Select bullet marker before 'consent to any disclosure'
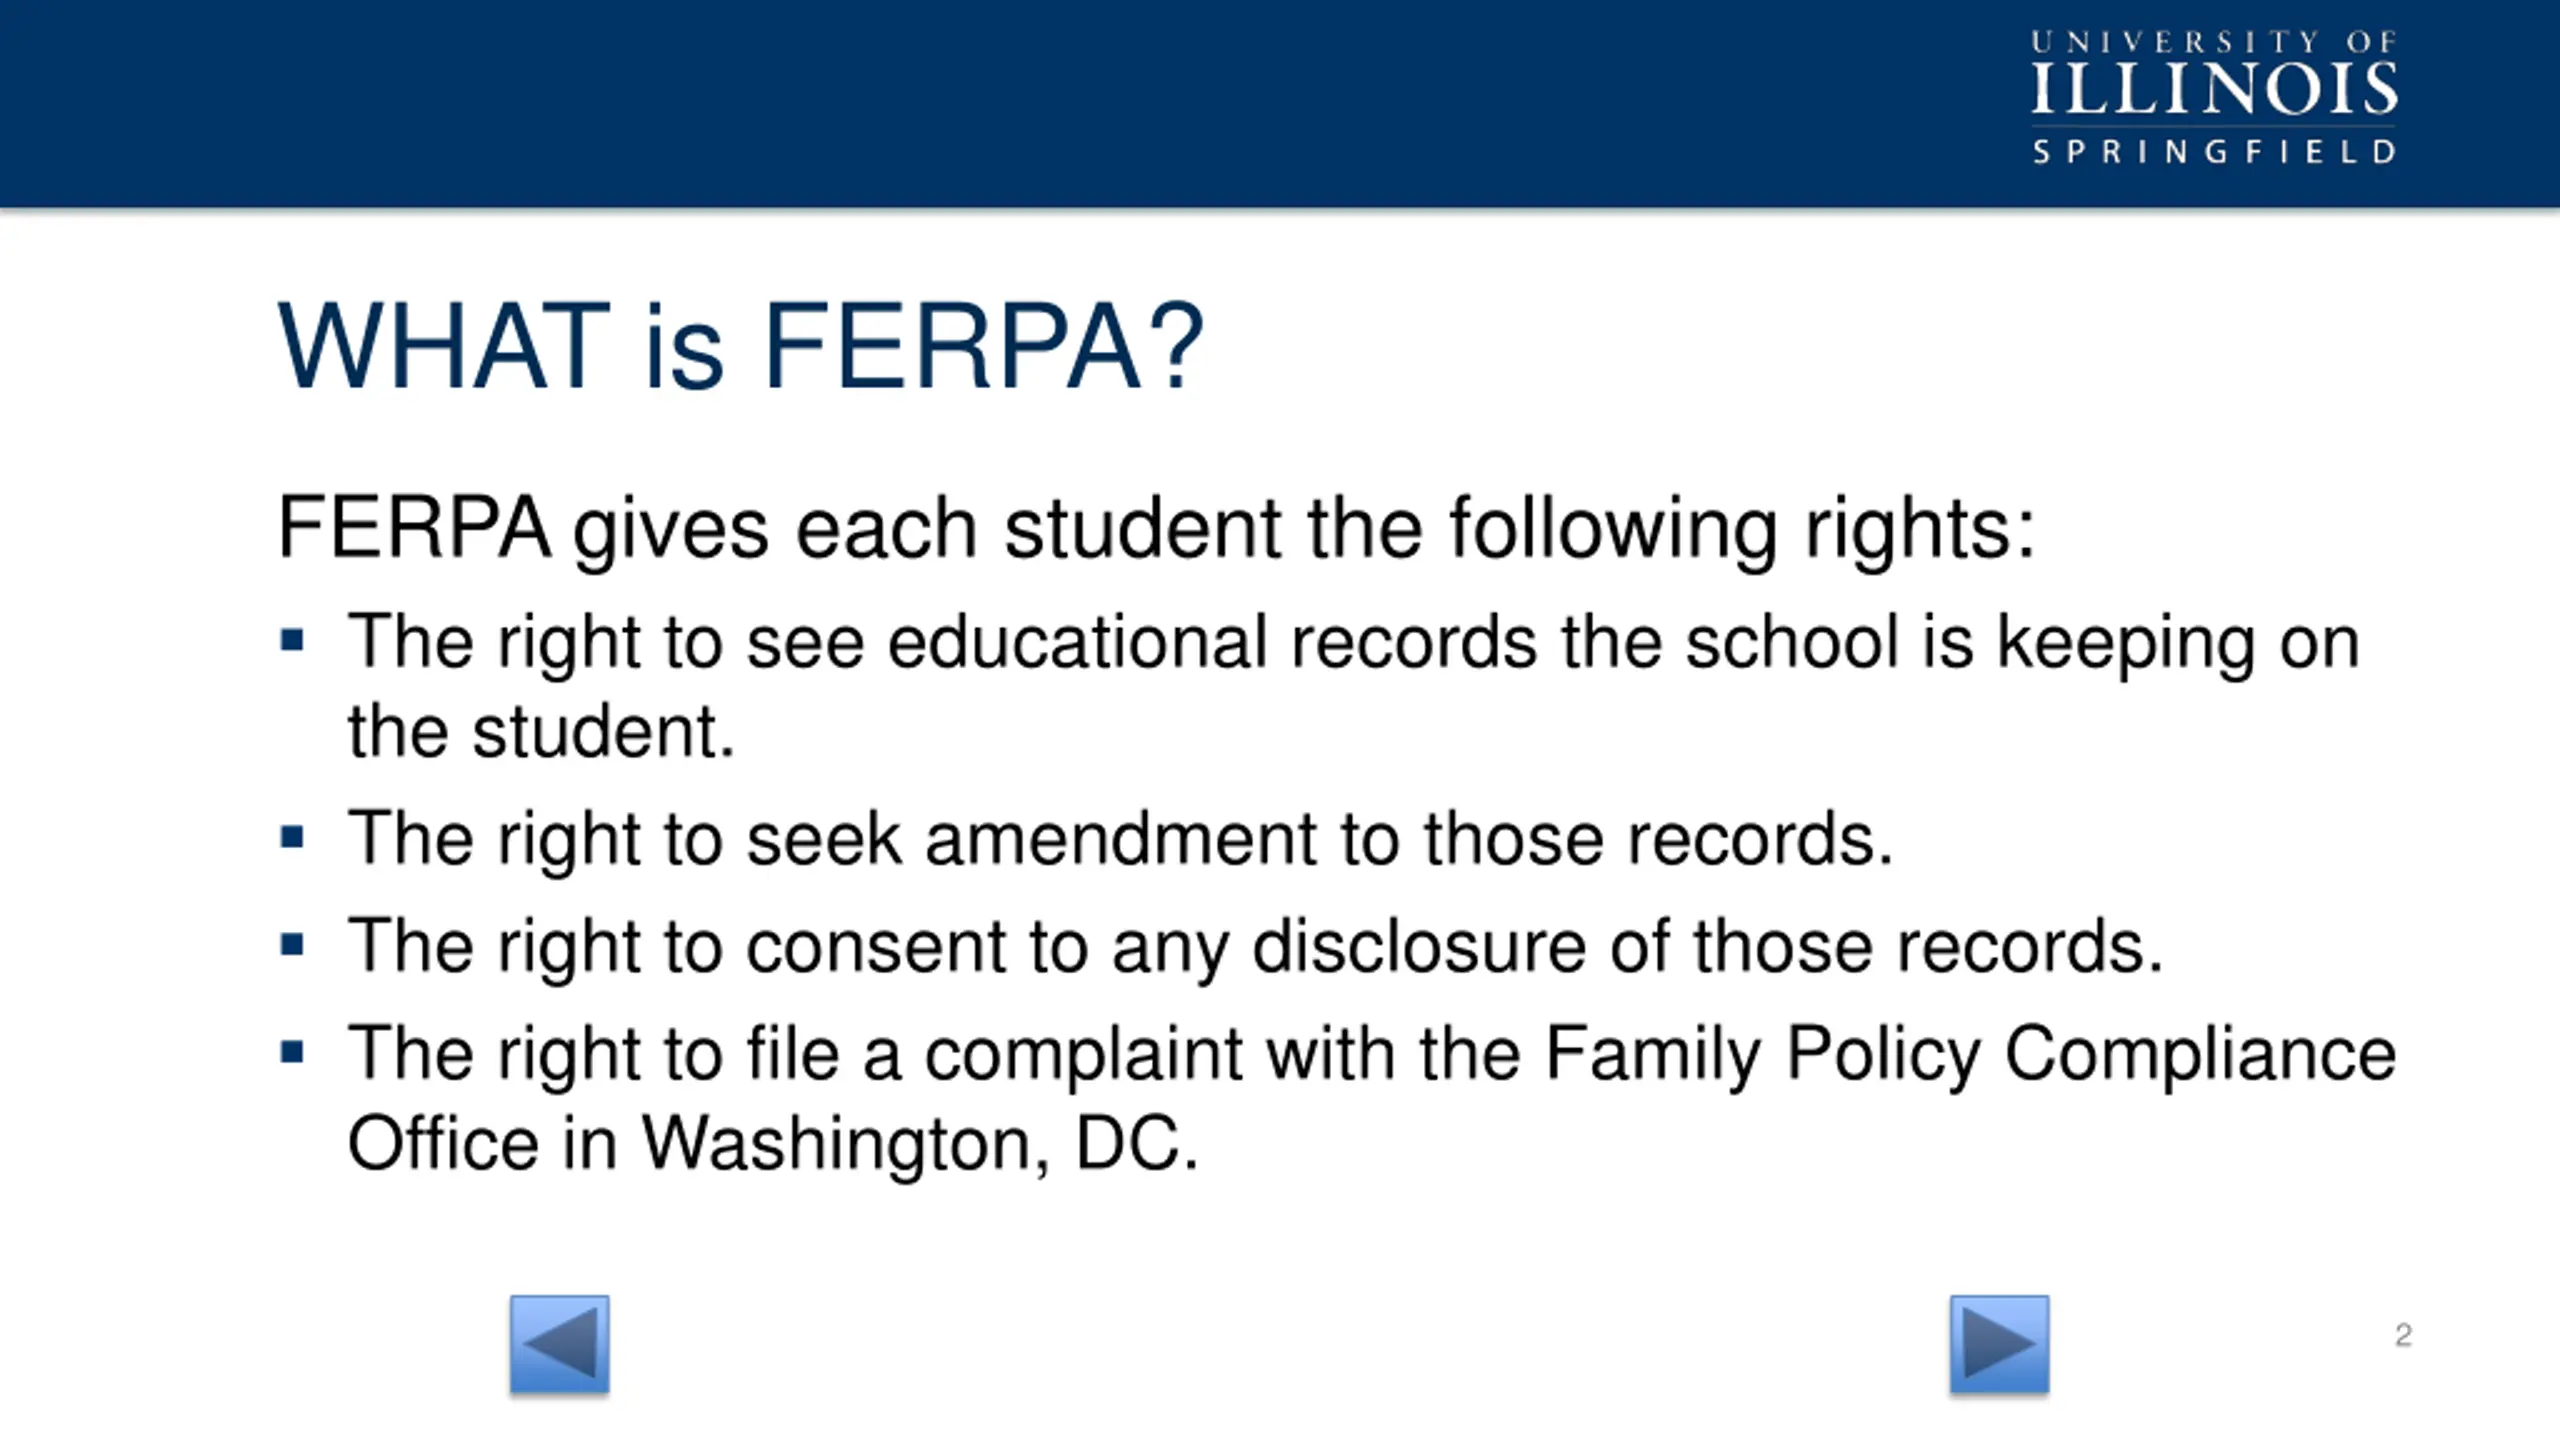The image size is (2560, 1440). click(x=292, y=944)
